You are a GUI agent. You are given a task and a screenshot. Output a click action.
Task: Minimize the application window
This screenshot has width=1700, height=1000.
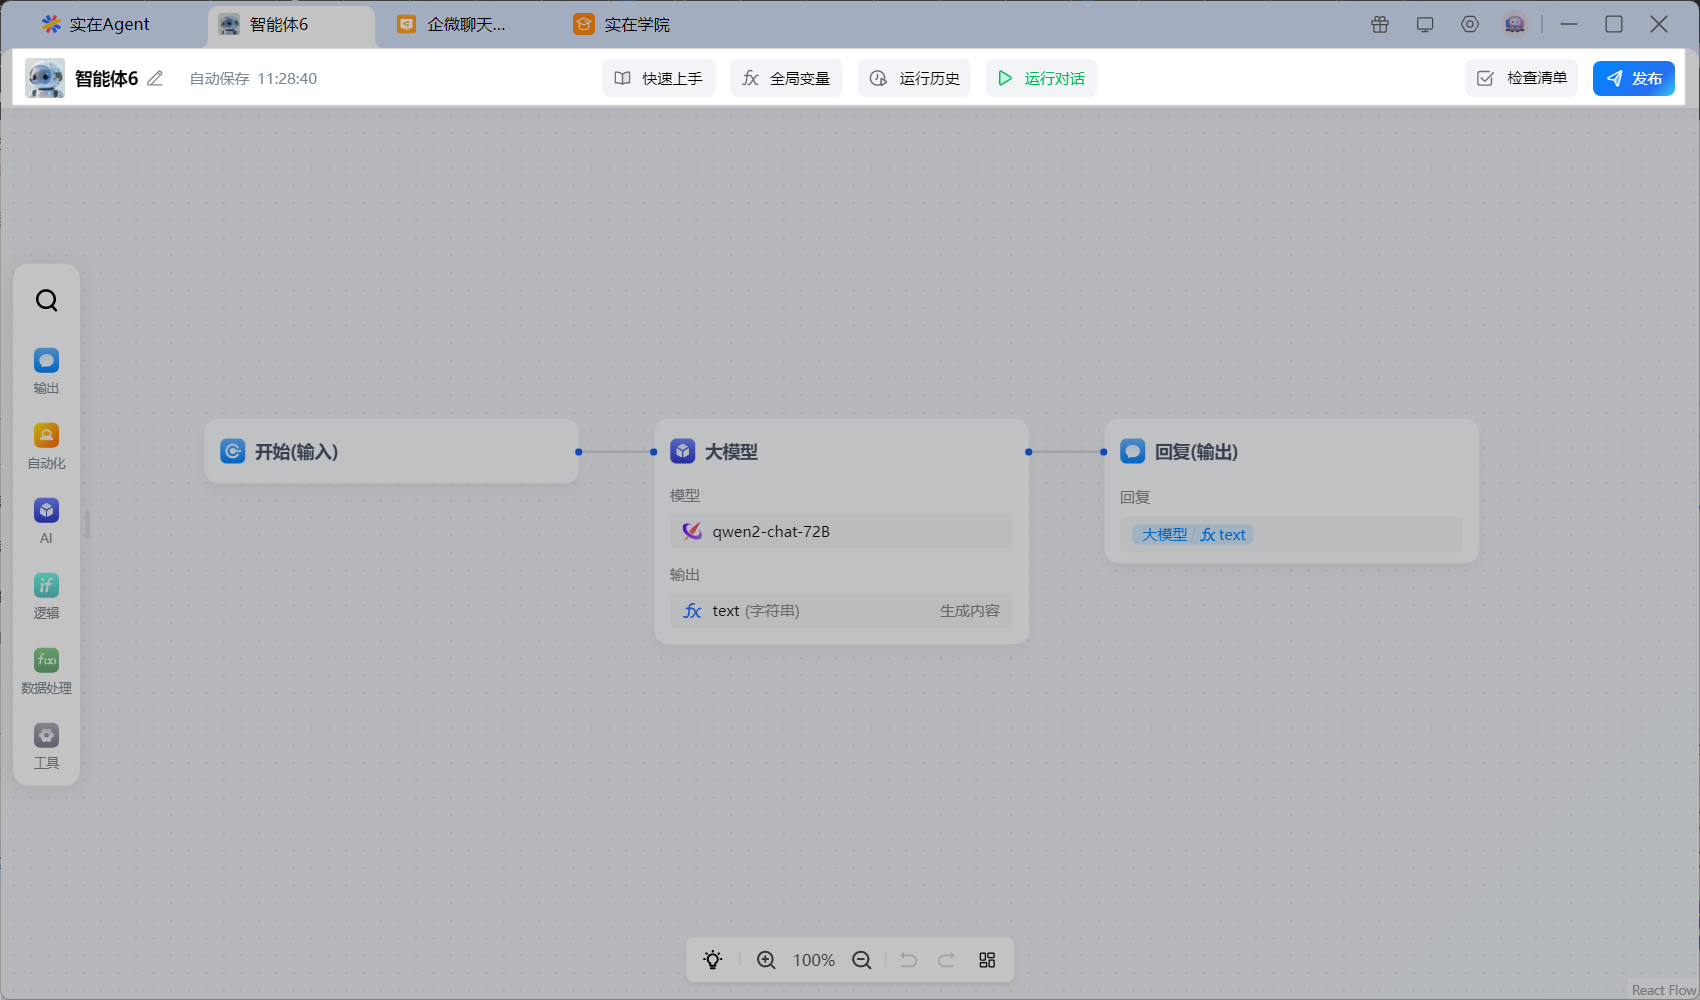coord(1569,24)
